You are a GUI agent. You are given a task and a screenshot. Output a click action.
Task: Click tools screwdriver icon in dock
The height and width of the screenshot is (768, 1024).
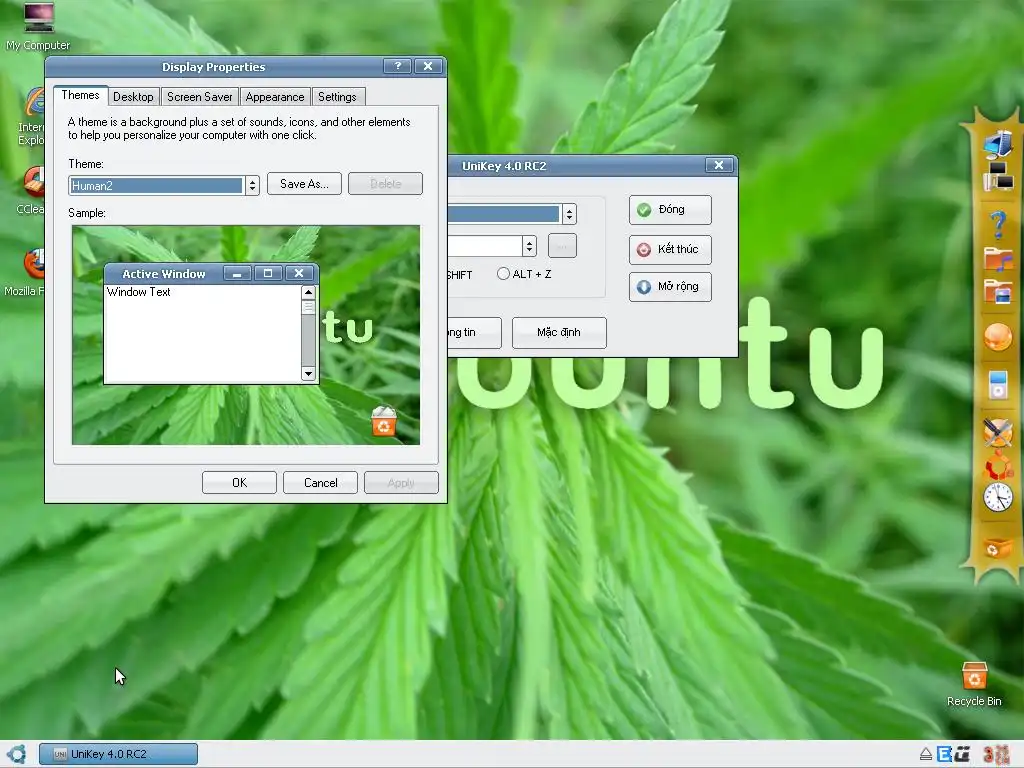tap(998, 432)
